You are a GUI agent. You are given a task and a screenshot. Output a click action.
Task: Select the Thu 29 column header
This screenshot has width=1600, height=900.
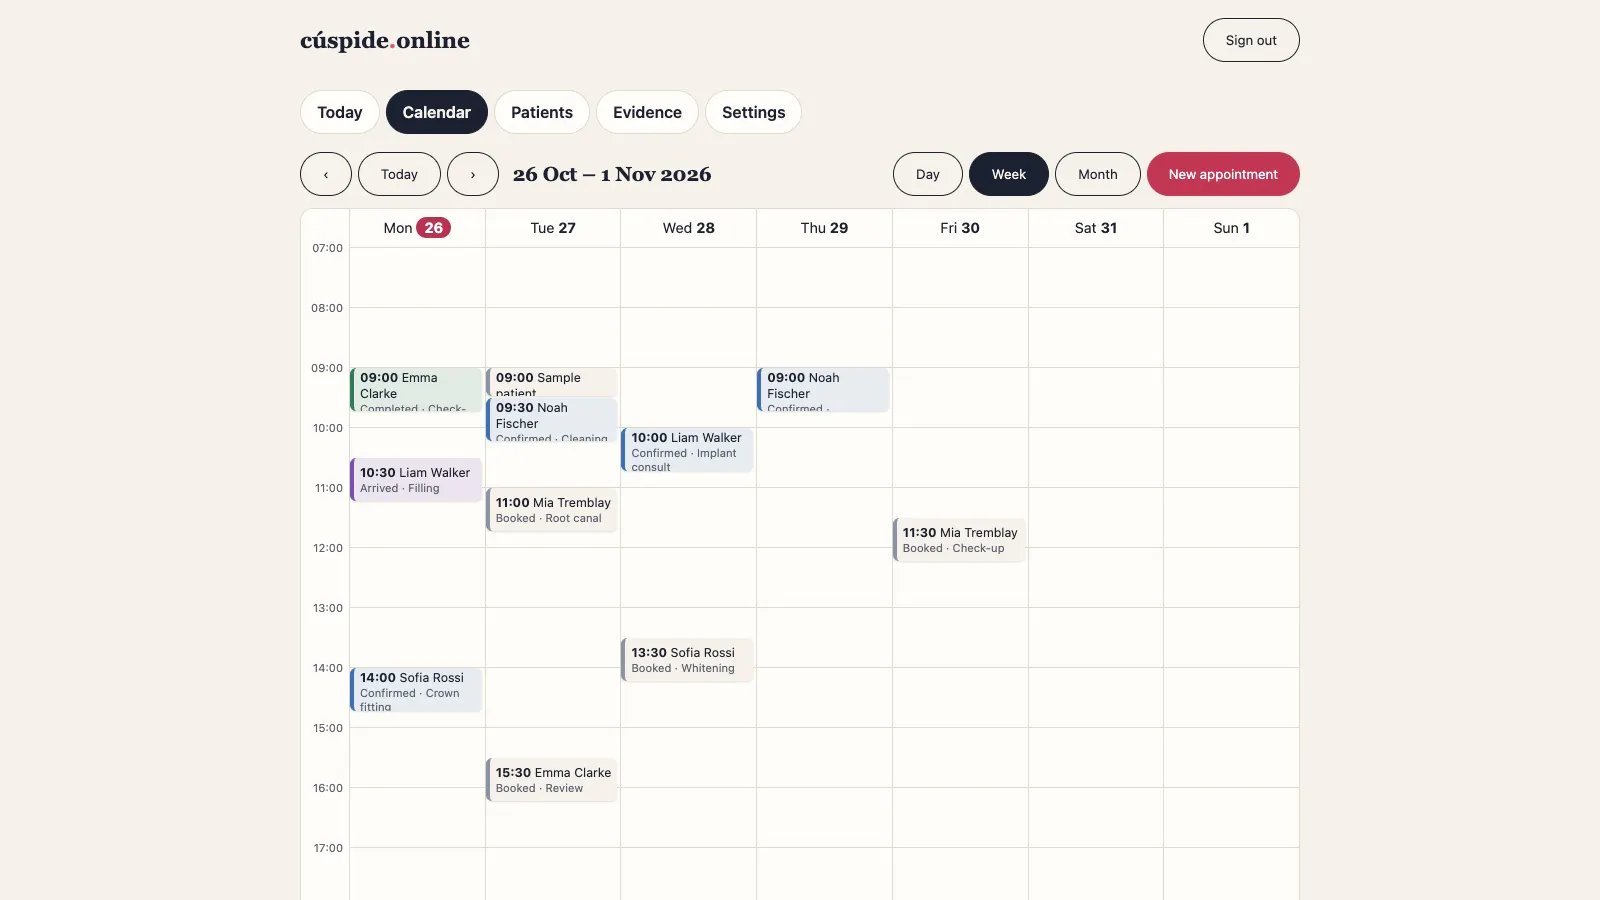coord(824,228)
